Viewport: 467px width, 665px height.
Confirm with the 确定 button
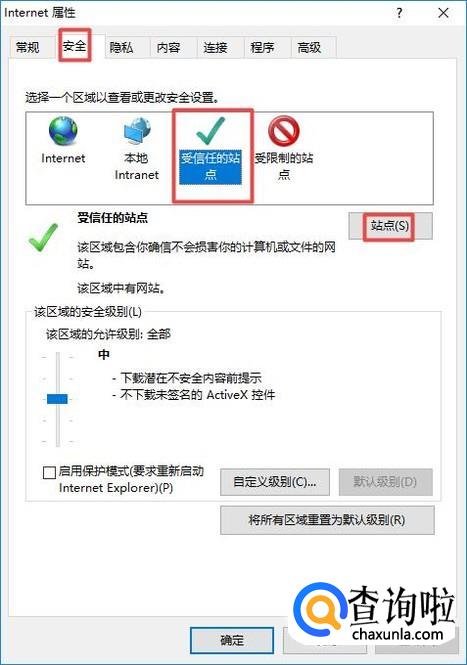click(x=232, y=640)
